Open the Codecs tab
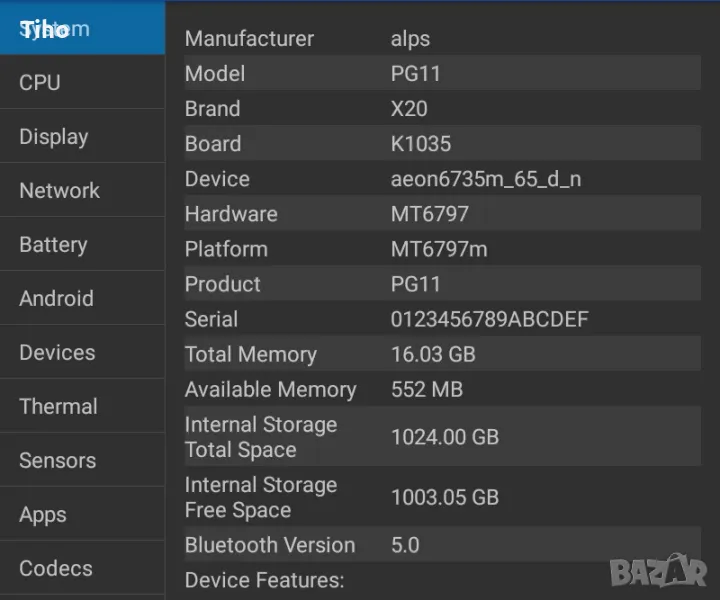This screenshot has width=720, height=600. [82, 569]
